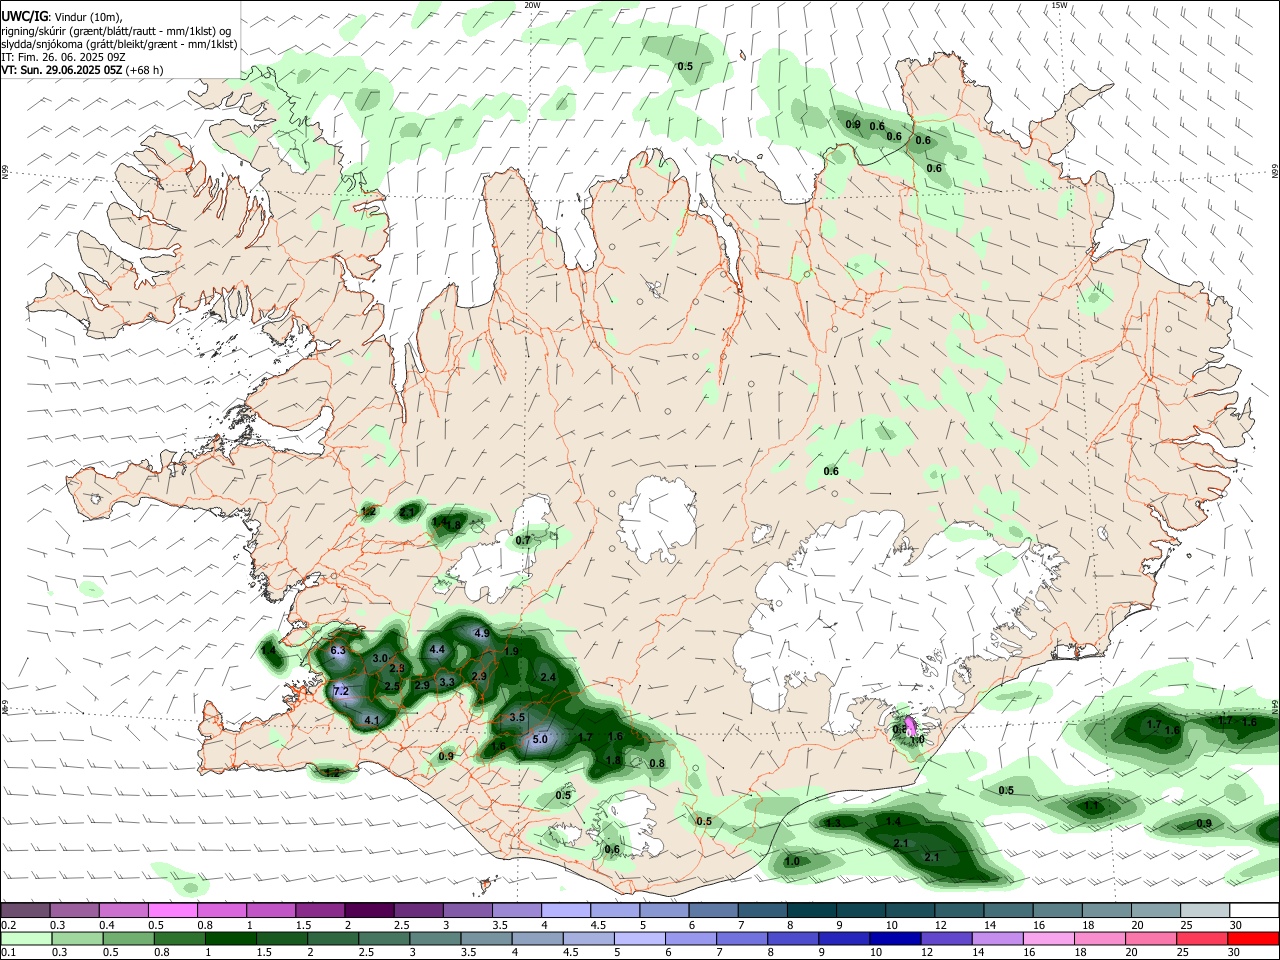1280x960 pixels.
Task: Click the 2.4 precipitation value
Action: tap(547, 677)
